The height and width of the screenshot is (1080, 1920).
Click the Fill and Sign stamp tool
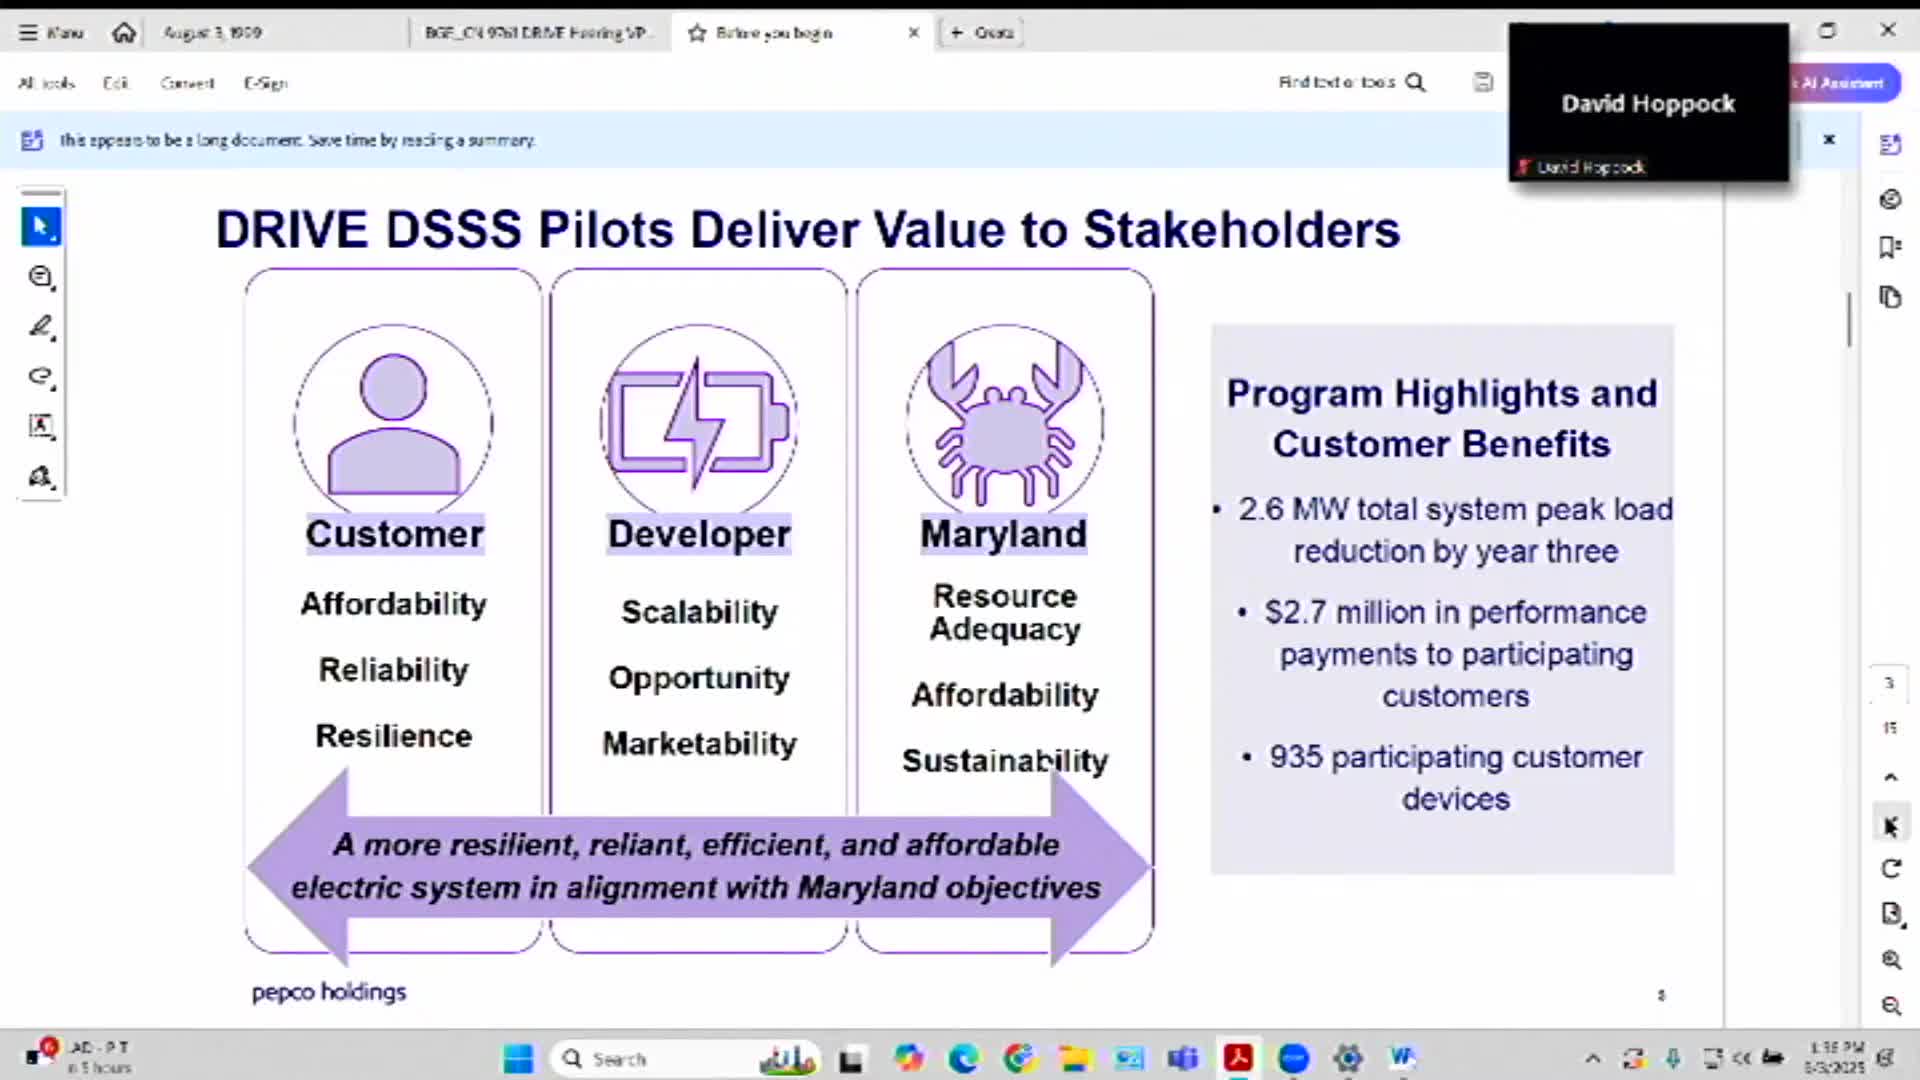[x=41, y=477]
